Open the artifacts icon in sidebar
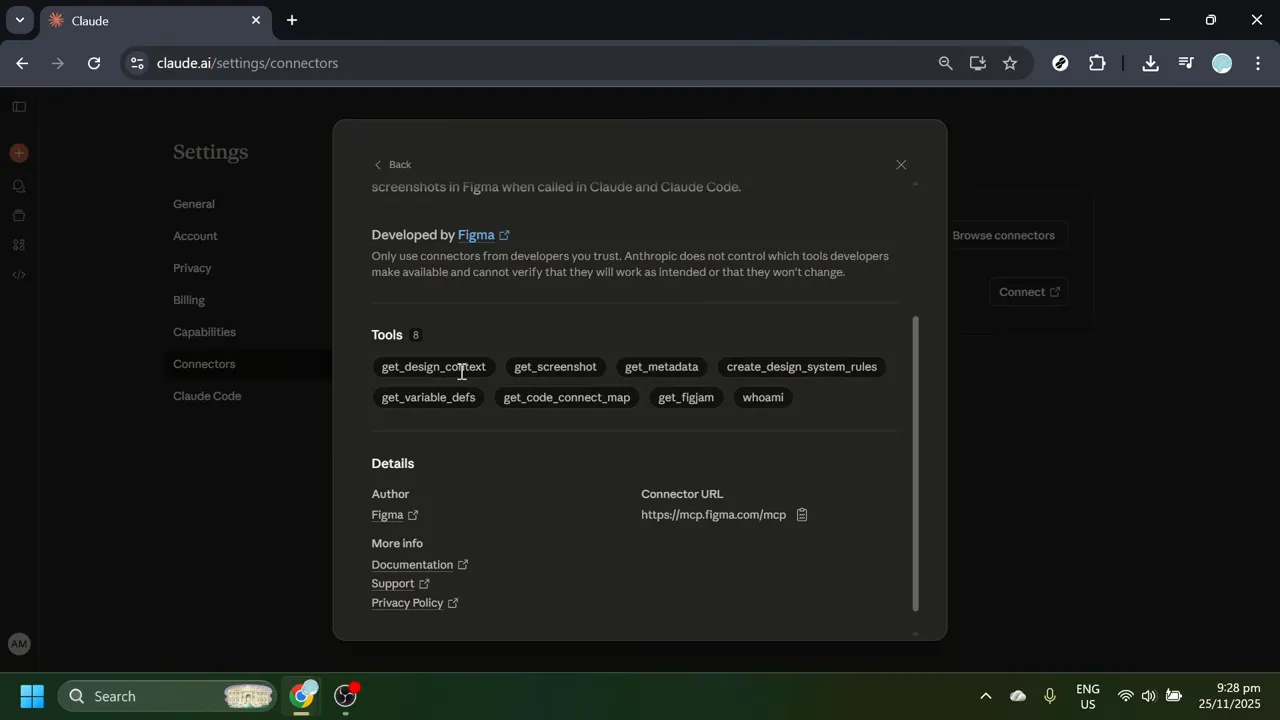This screenshot has height=720, width=1280. pos(19,245)
